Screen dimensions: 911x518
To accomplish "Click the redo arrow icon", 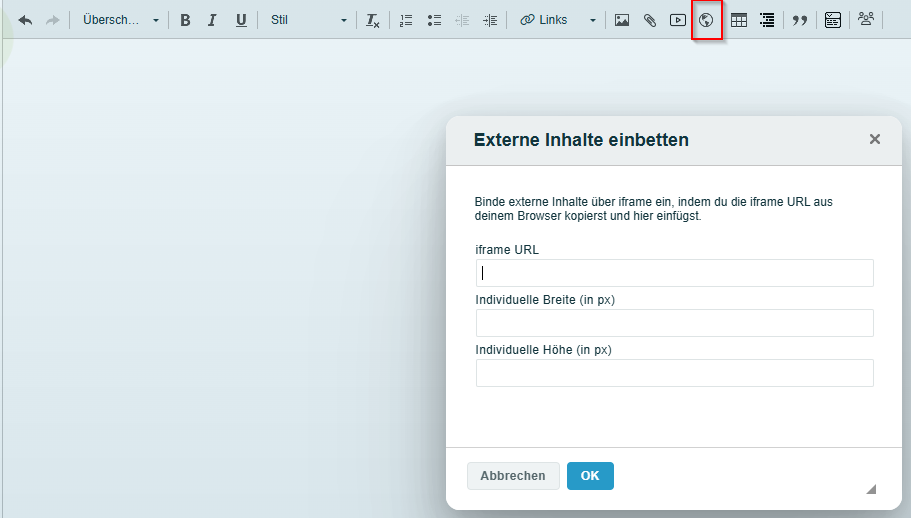I will tap(53, 20).
